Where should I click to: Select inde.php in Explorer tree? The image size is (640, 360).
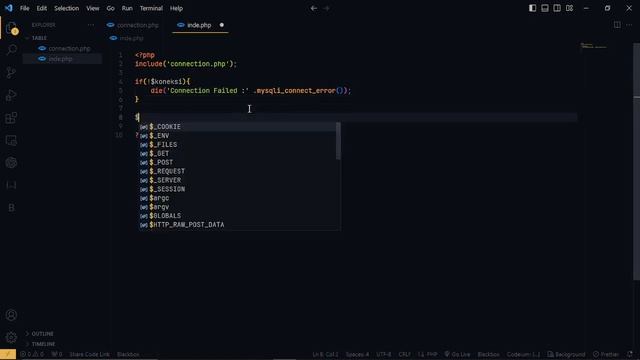tap(60, 59)
